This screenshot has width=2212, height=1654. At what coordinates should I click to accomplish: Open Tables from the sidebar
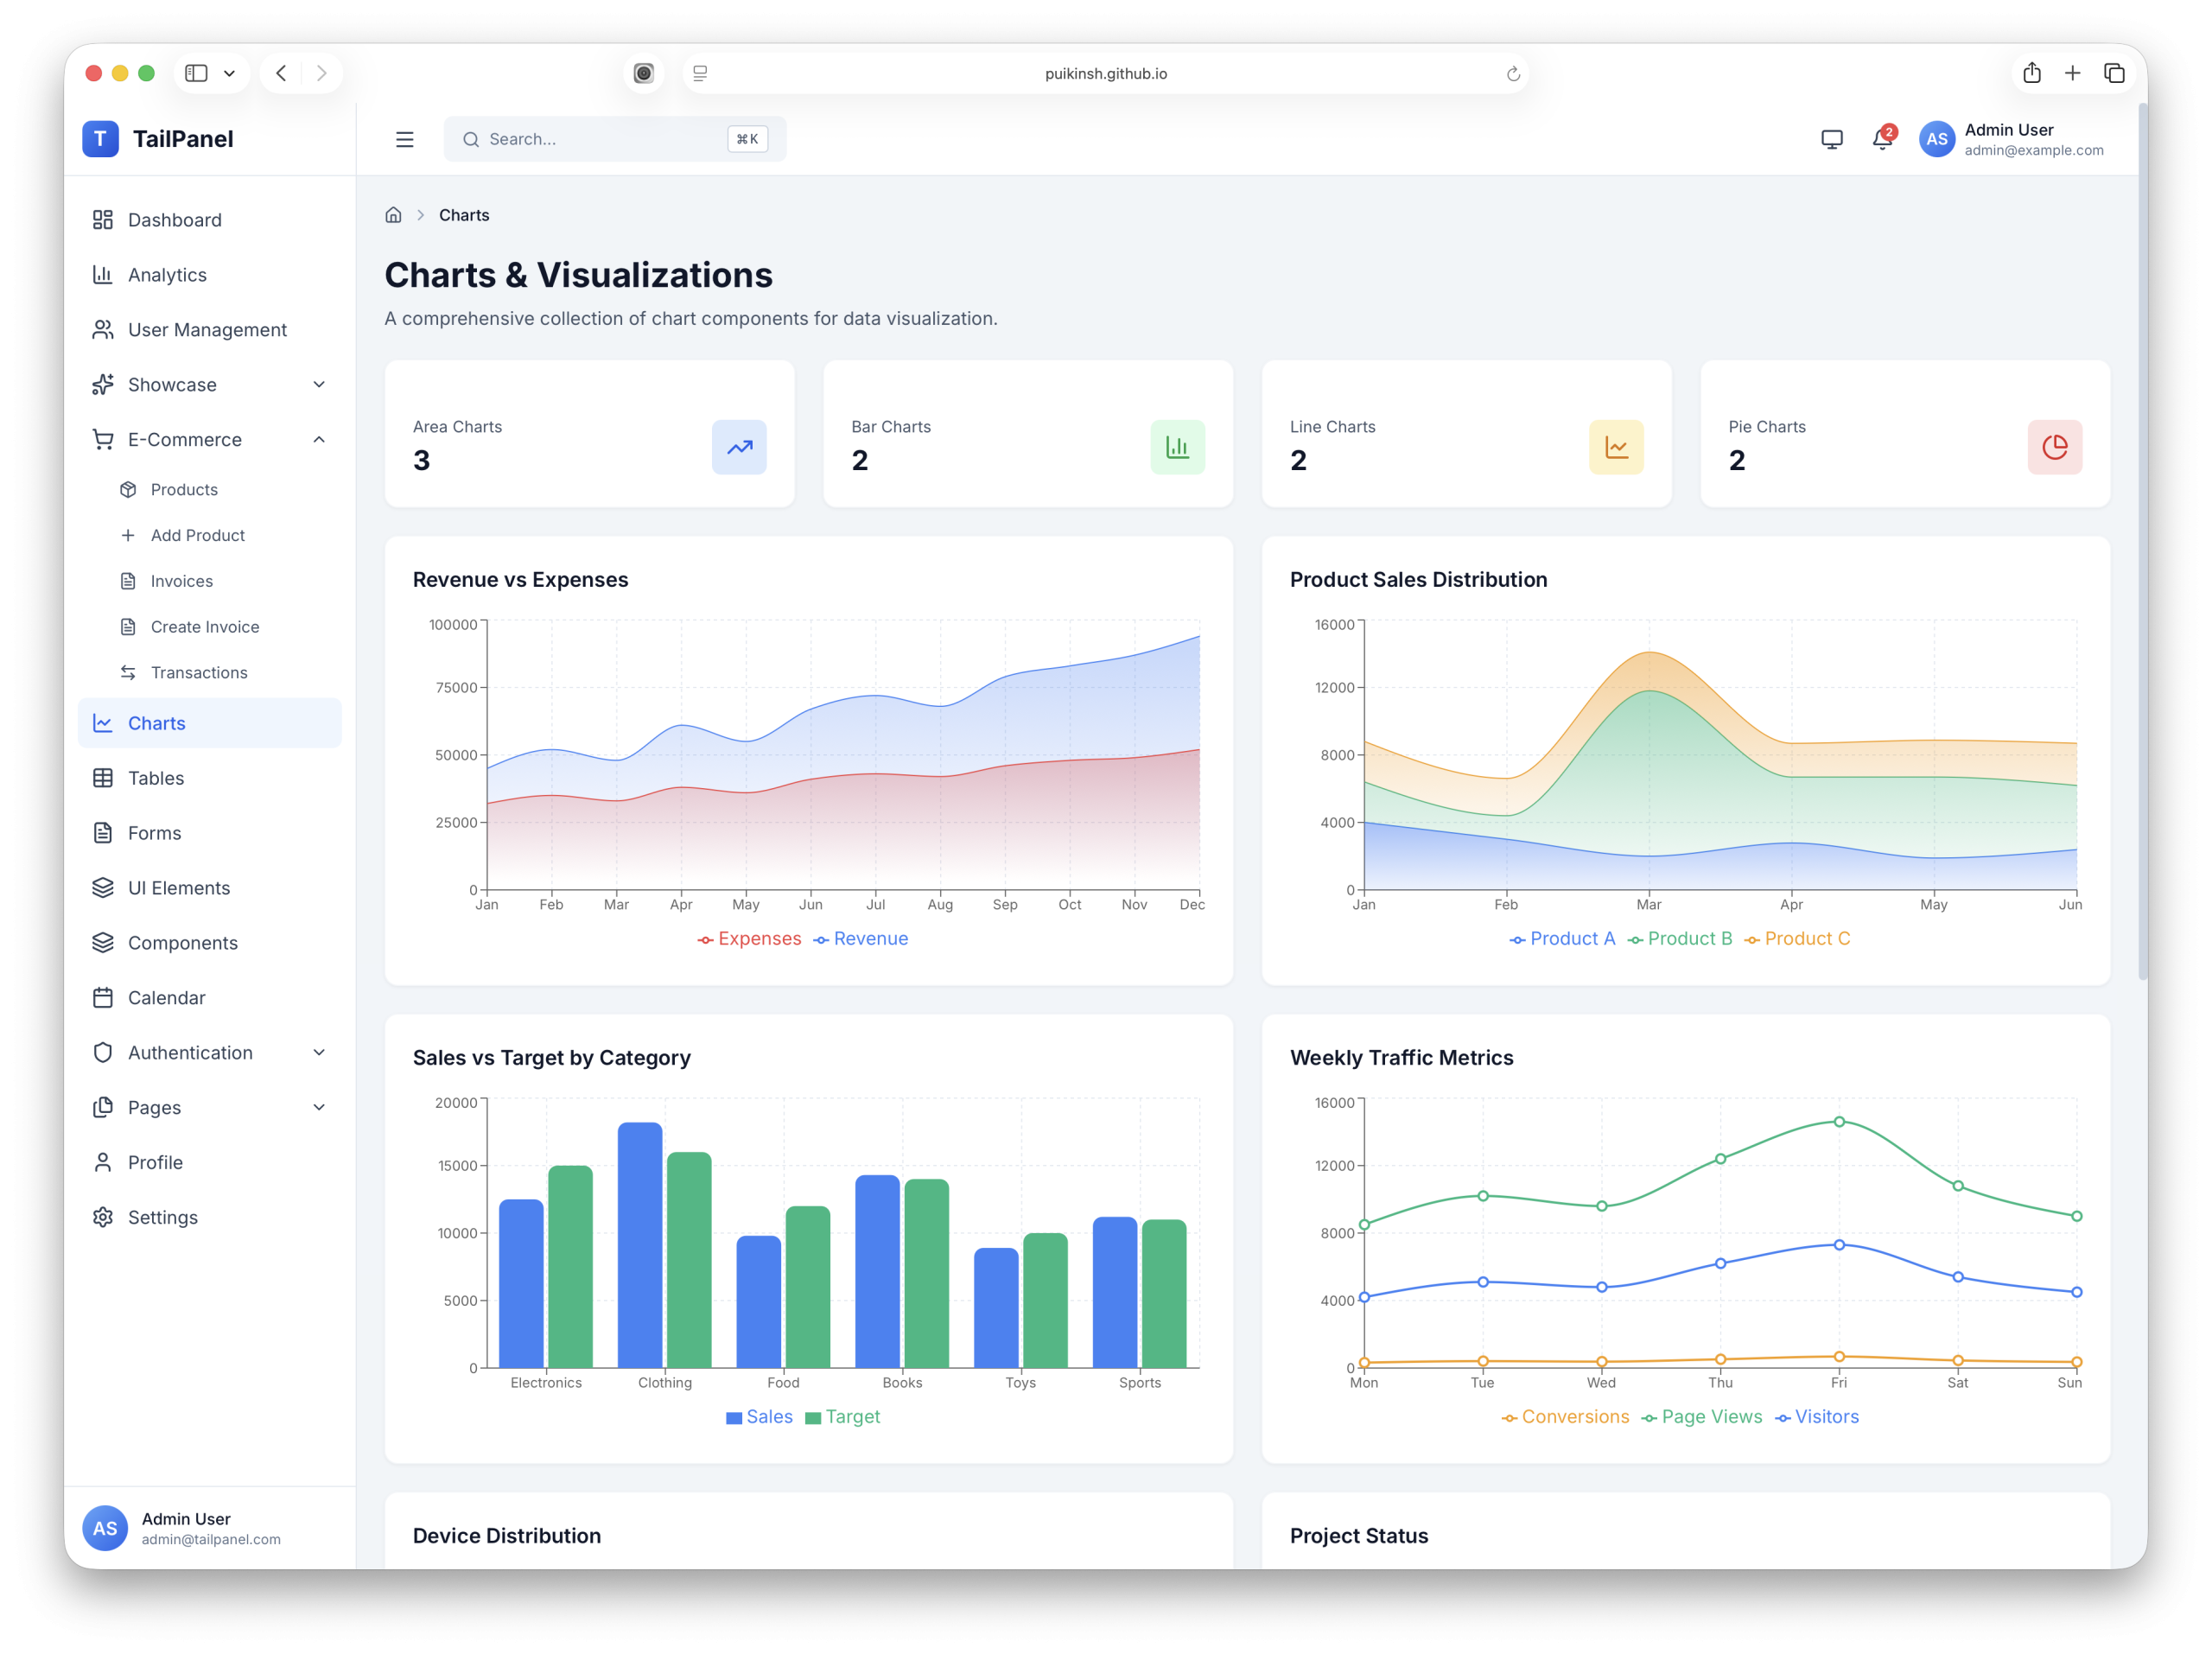pos(156,778)
